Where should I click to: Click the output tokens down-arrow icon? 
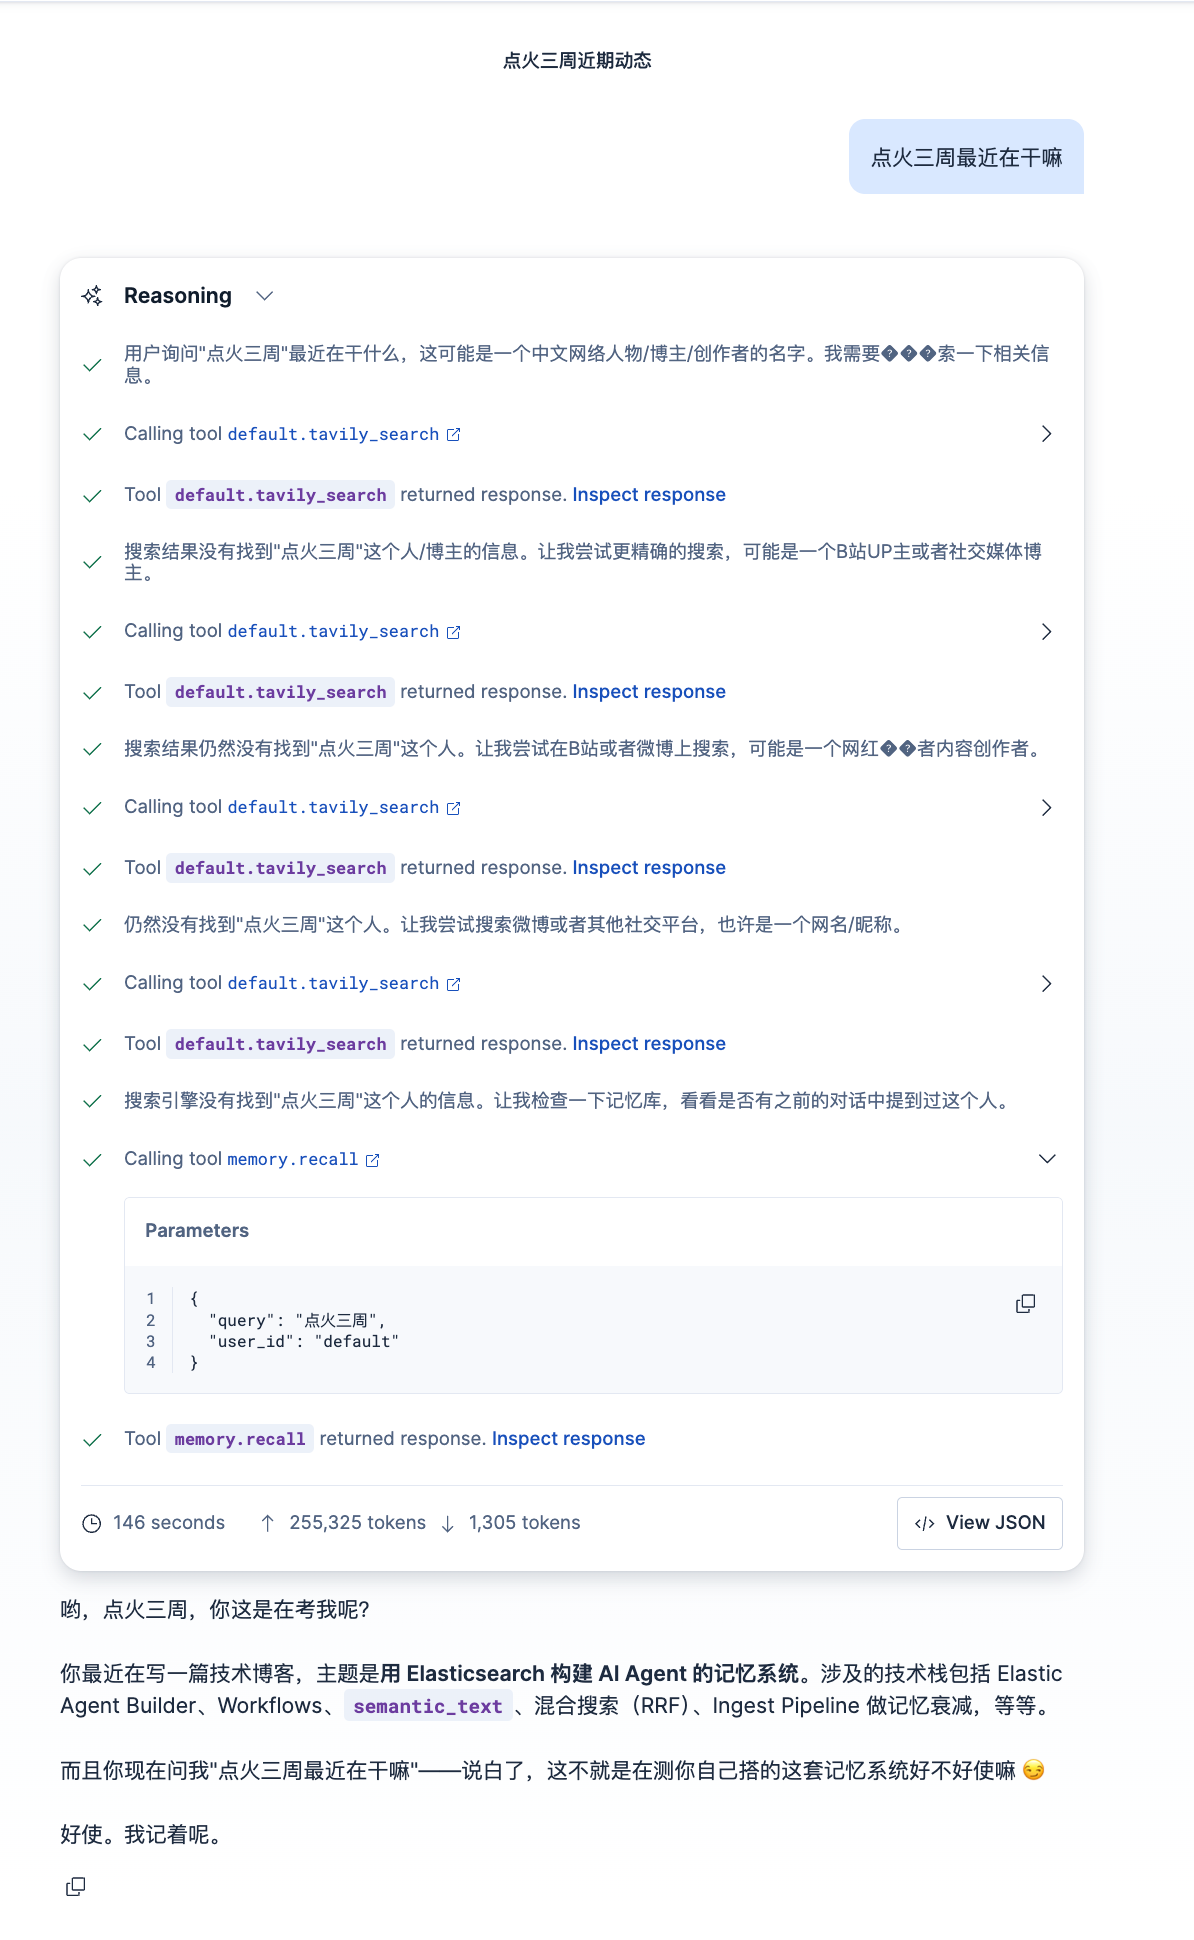pyautogui.click(x=447, y=1524)
